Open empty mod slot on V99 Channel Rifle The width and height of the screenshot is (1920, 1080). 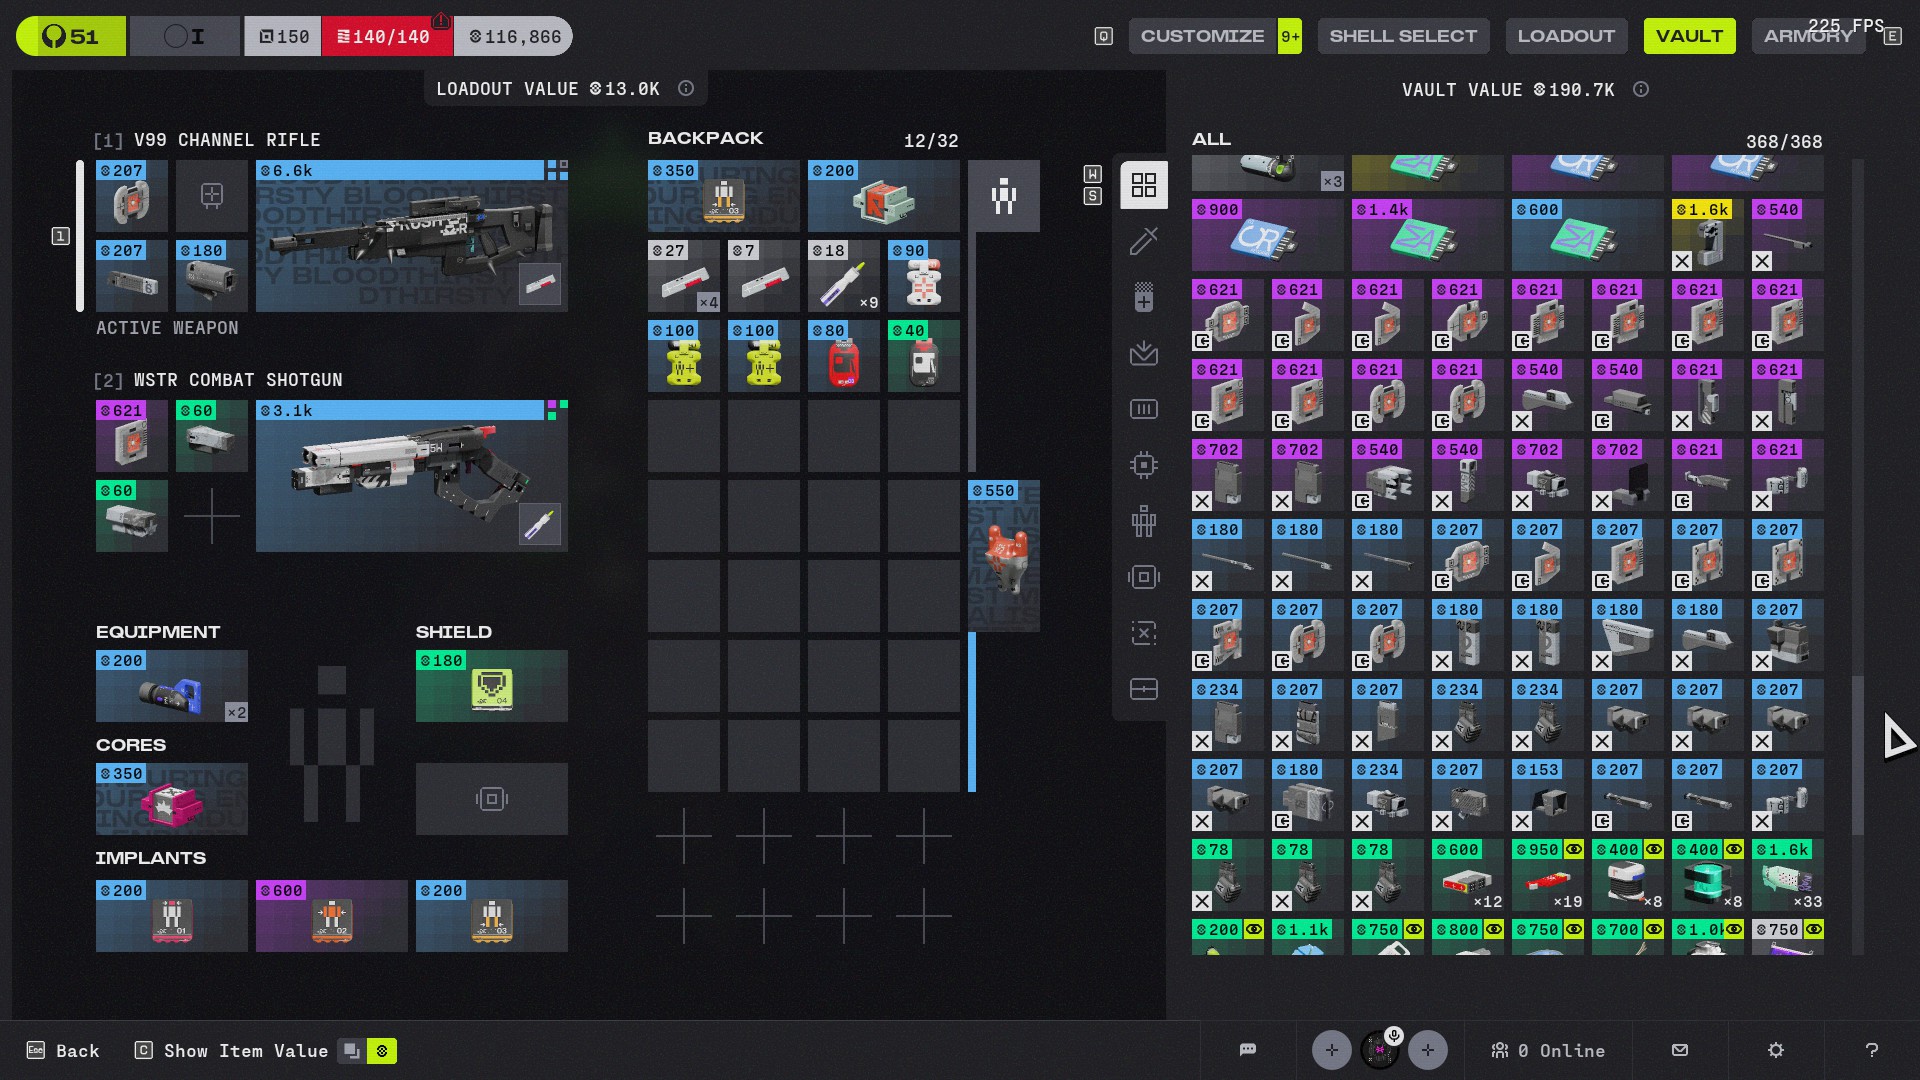(212, 196)
